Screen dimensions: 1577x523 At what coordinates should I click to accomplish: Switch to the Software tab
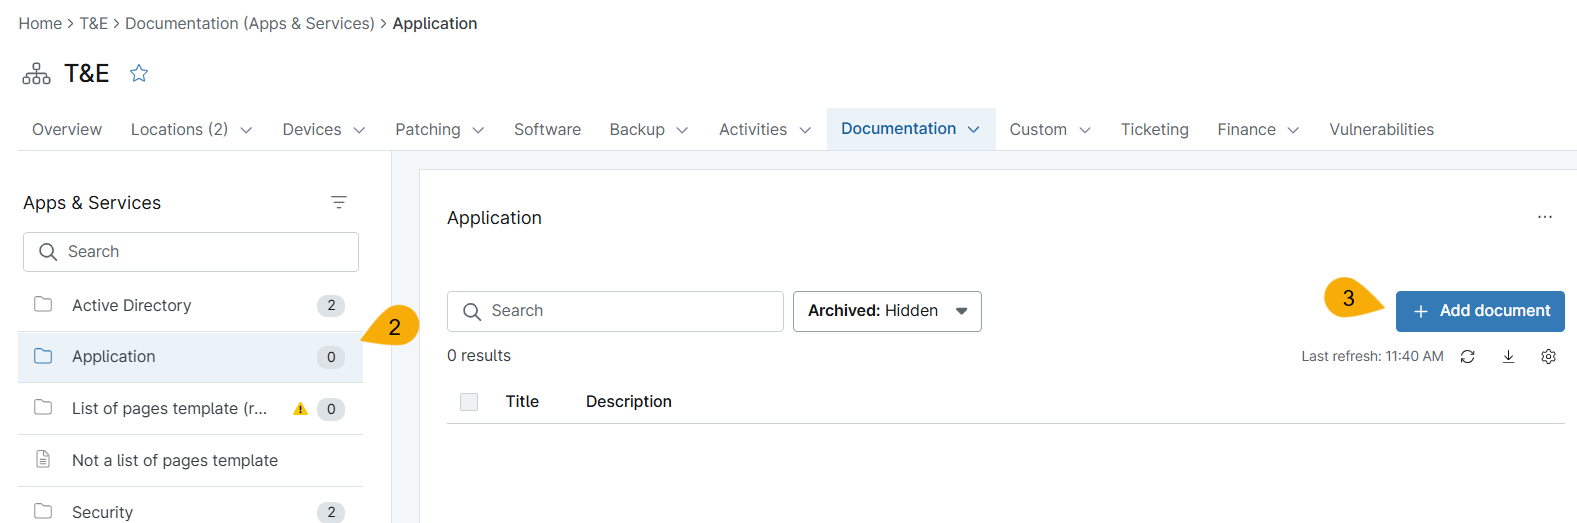point(547,130)
